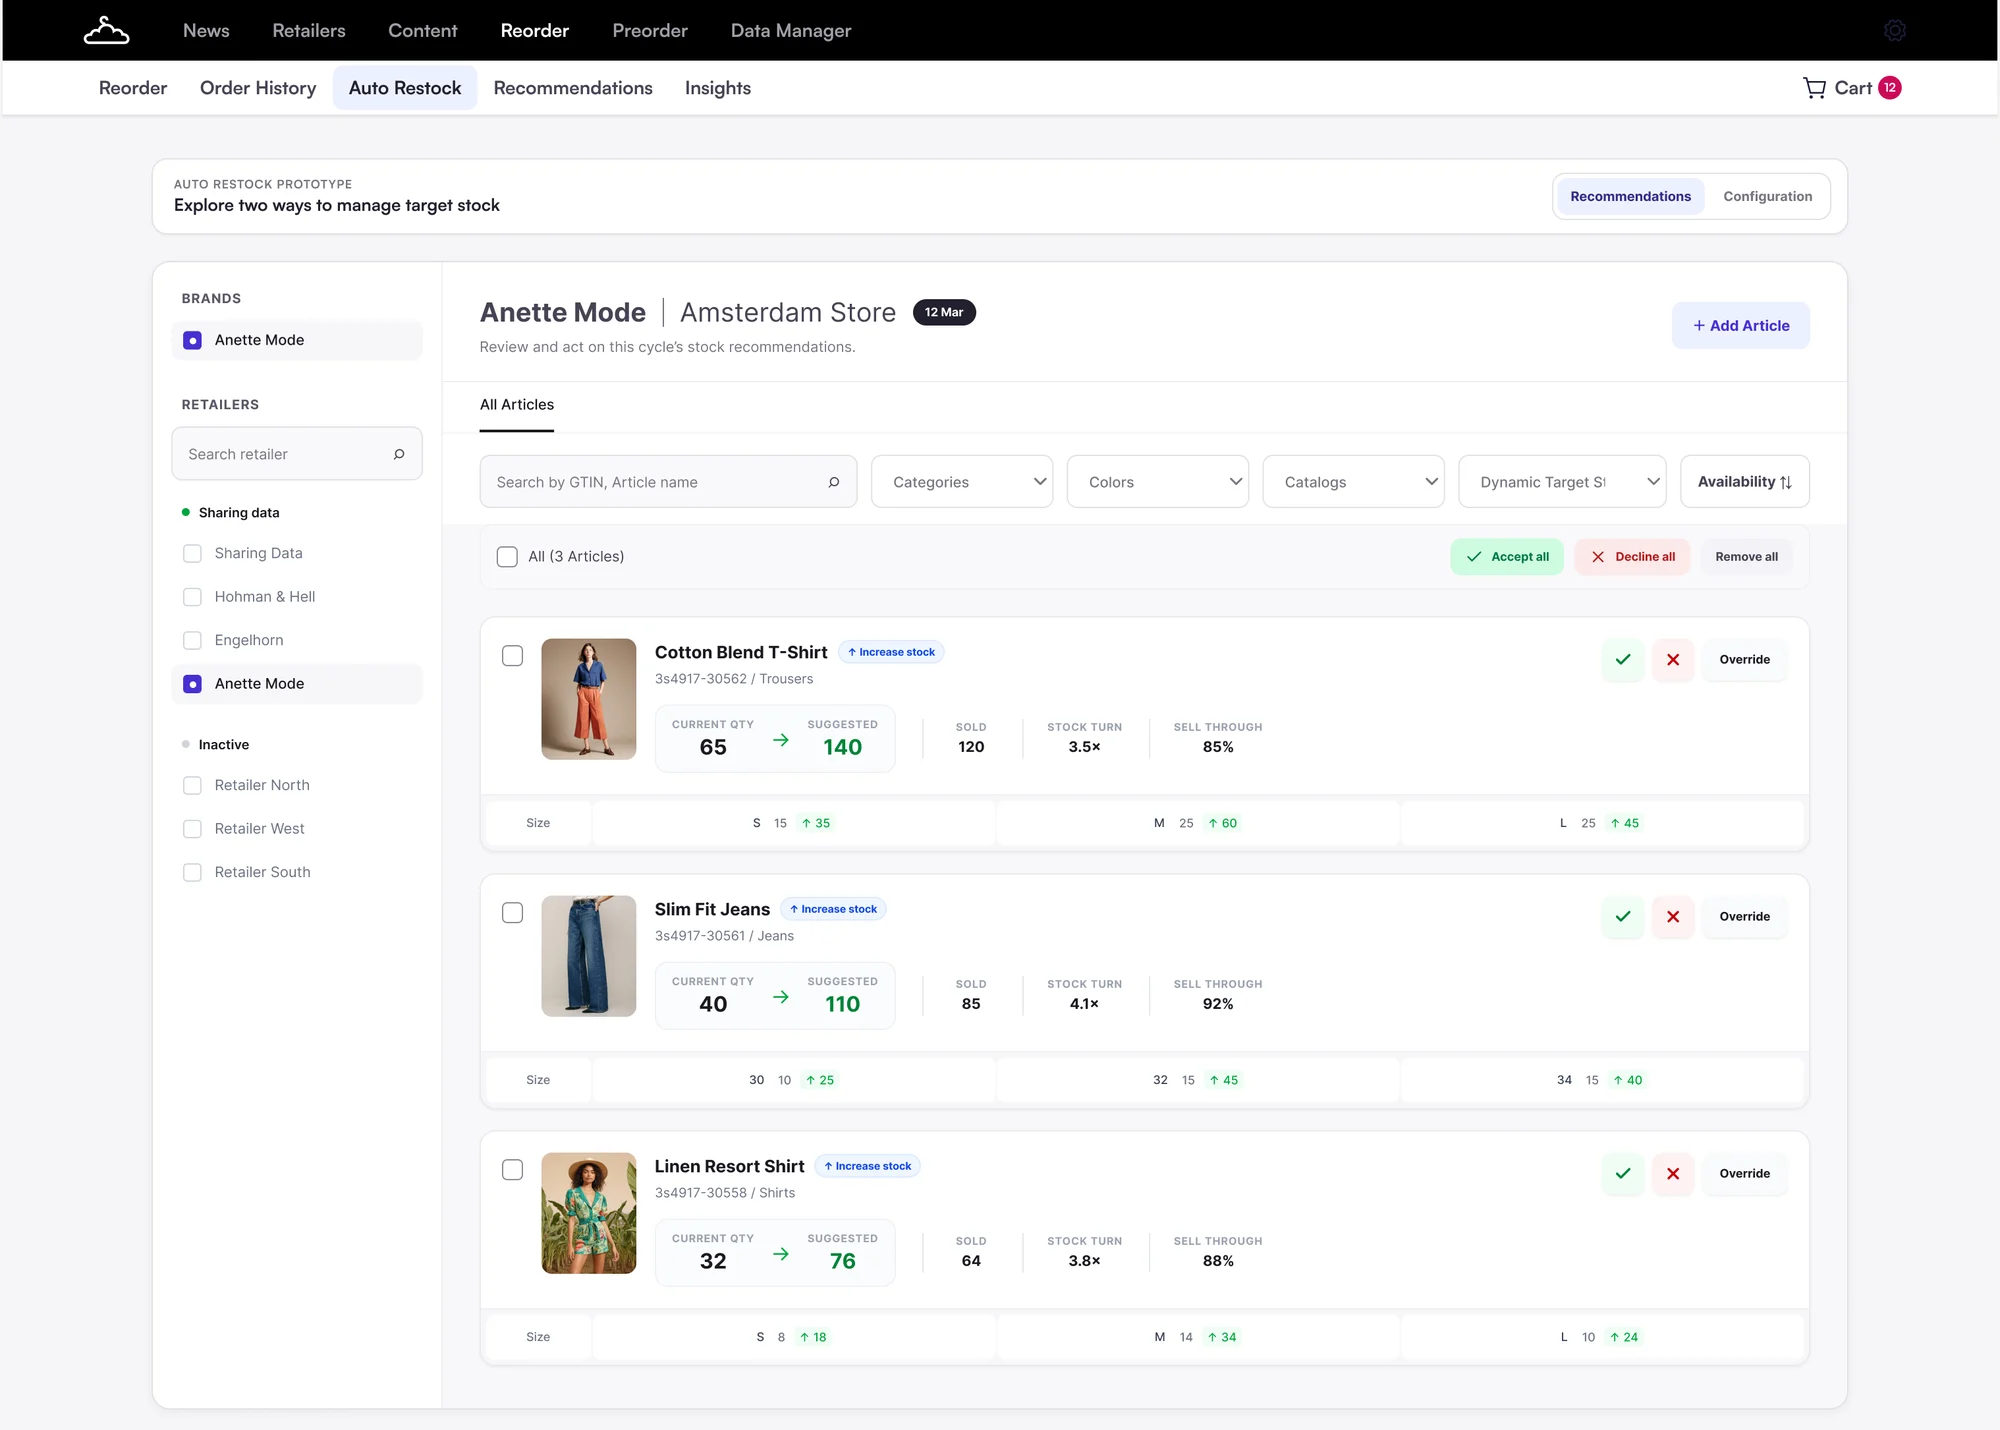Viewport: 2000px width, 1430px height.
Task: Check the Hohman & Hell retailer
Action: (x=193, y=597)
